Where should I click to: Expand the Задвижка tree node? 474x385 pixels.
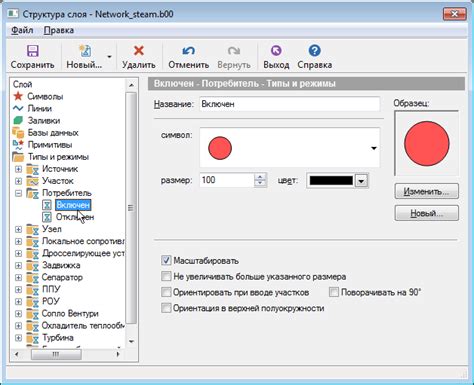19,265
